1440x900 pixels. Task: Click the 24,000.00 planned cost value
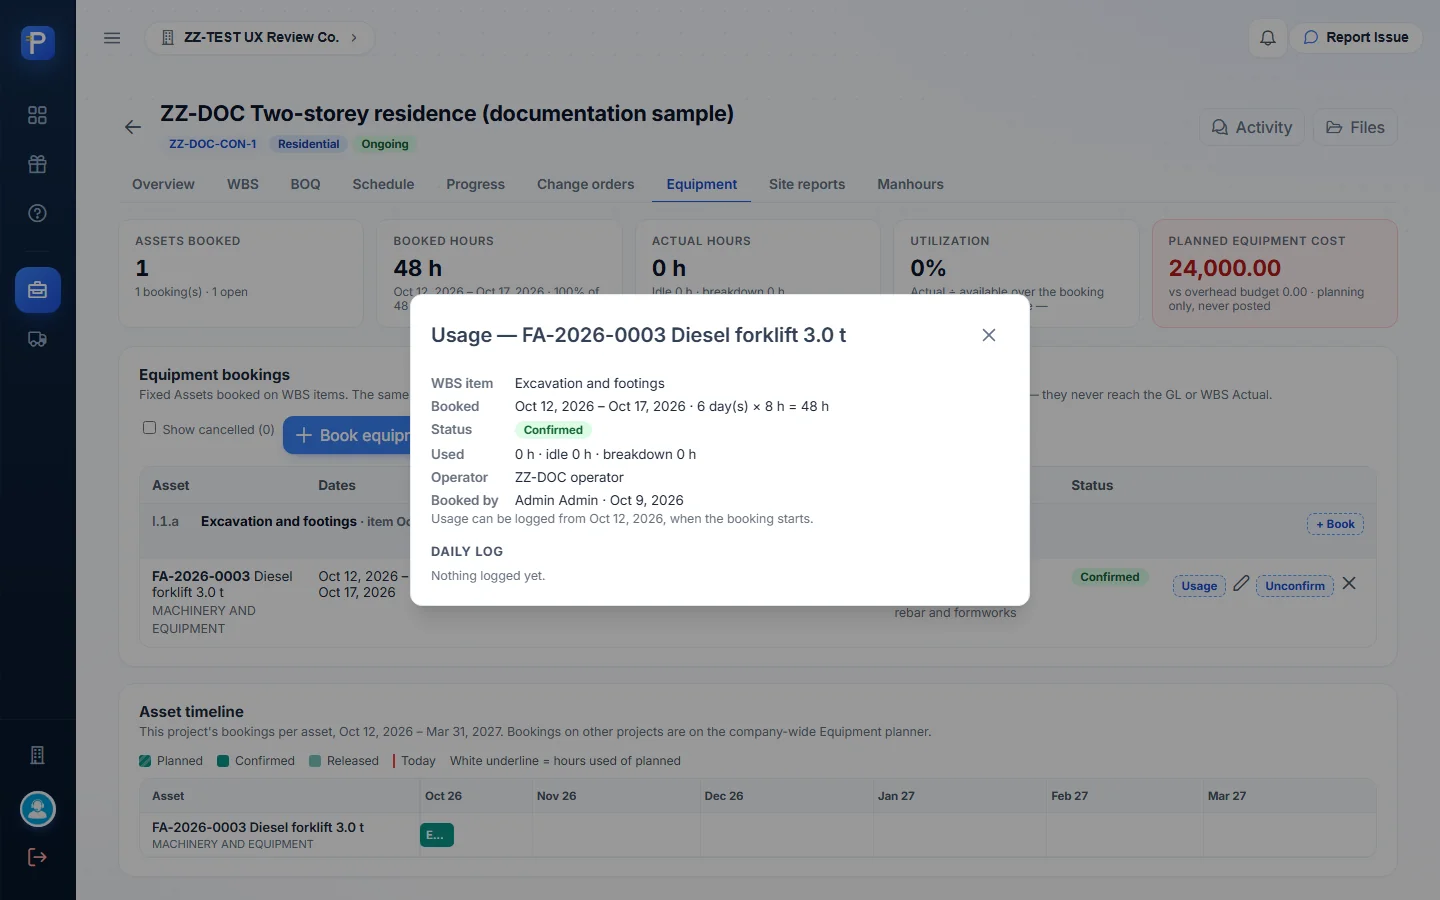point(1224,268)
